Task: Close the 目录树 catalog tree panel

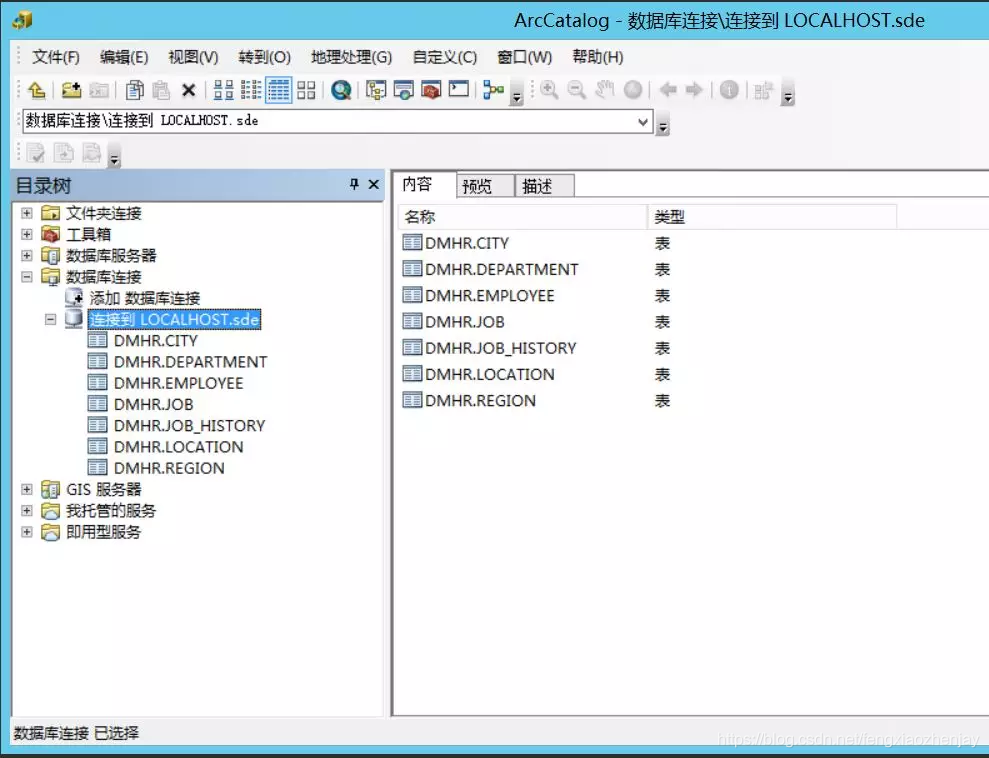Action: click(x=373, y=184)
